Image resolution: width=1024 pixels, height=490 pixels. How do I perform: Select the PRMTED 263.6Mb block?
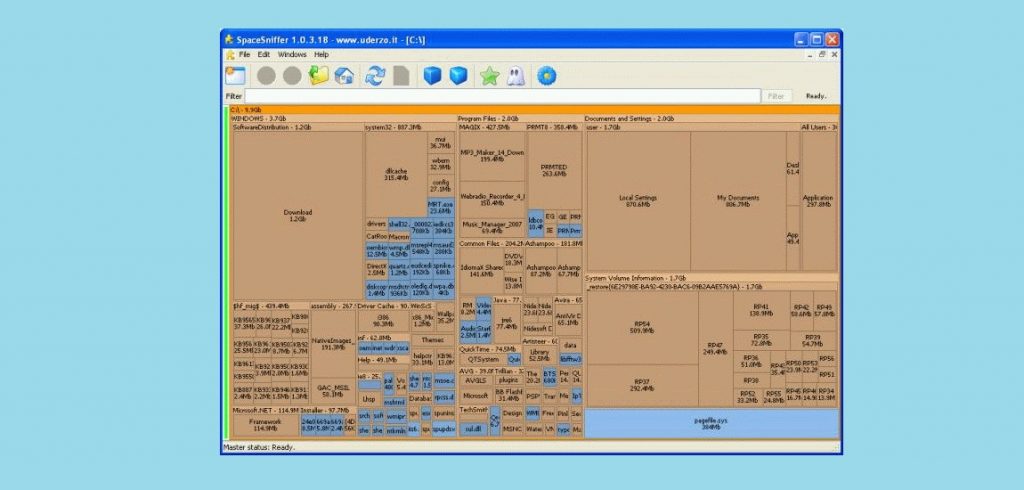(x=554, y=171)
